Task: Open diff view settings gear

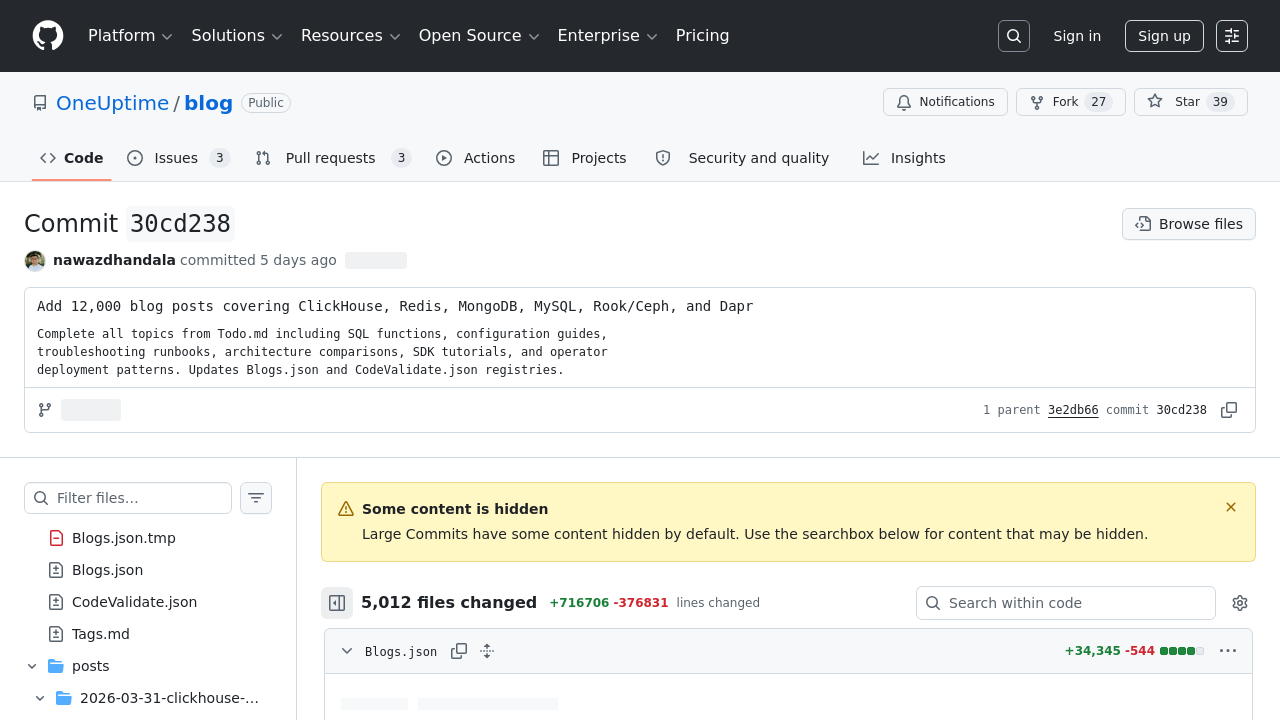Action: click(x=1240, y=603)
